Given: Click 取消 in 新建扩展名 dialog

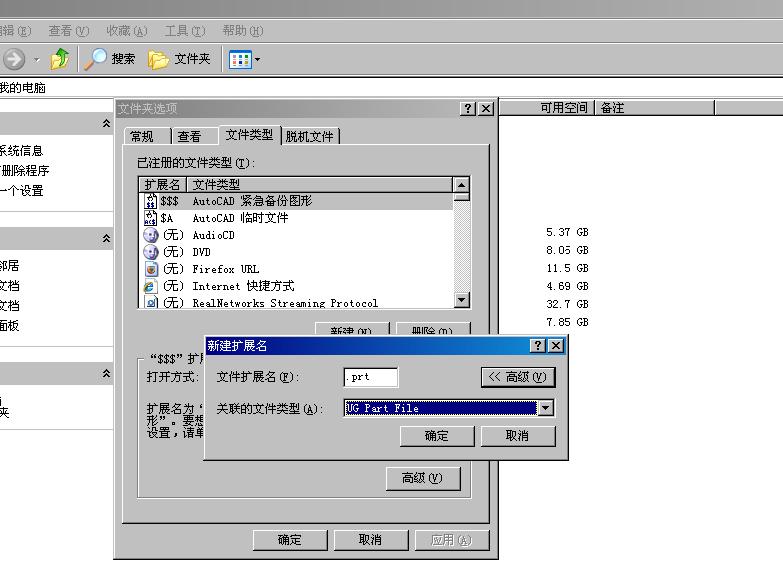Looking at the screenshot, I should click(518, 436).
